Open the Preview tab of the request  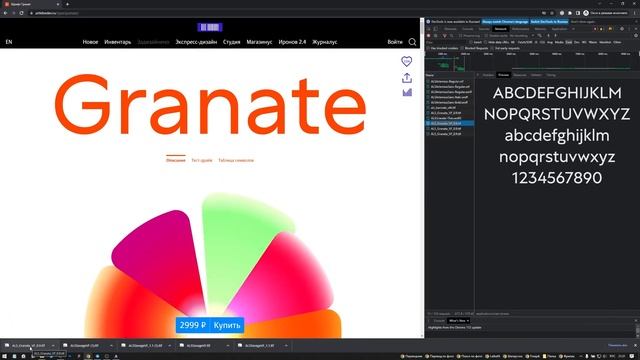pyautogui.click(x=504, y=75)
